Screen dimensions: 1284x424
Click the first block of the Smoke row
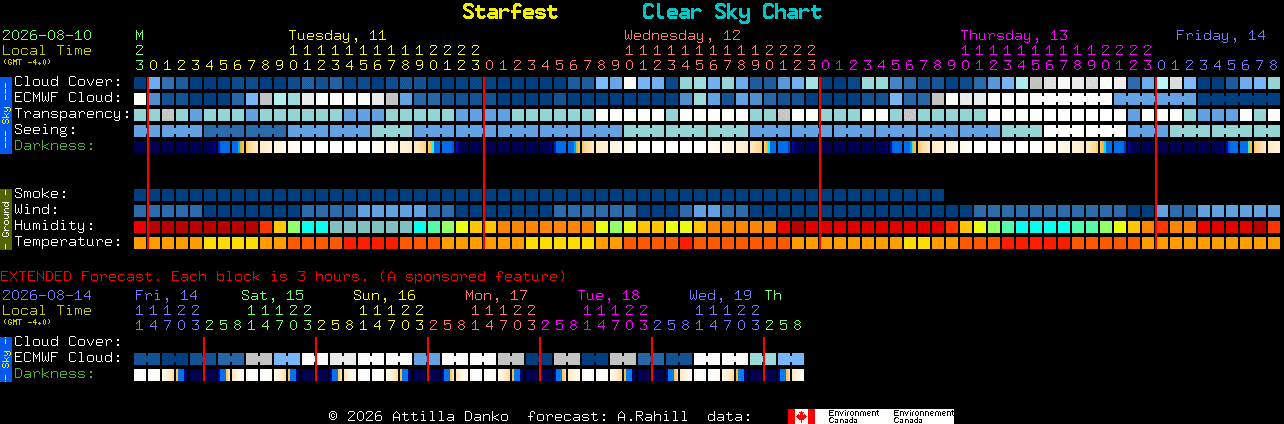click(140, 194)
